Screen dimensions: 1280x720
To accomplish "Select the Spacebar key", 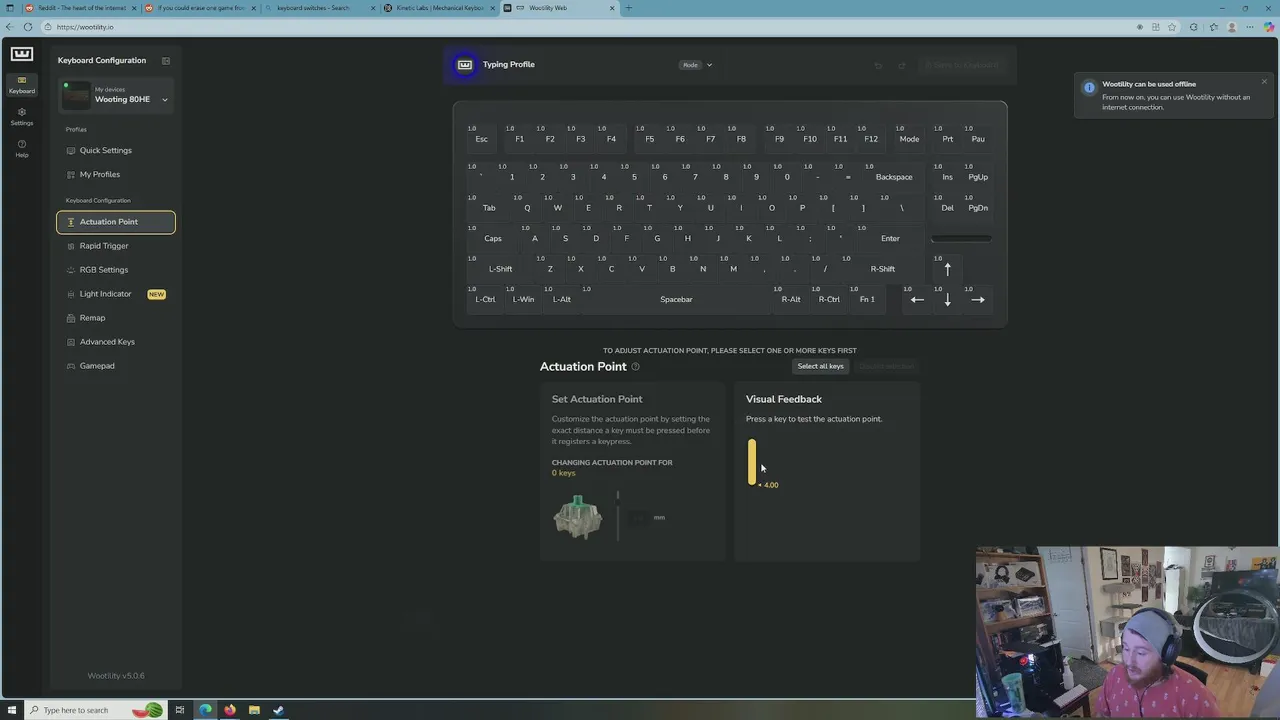I will (676, 299).
